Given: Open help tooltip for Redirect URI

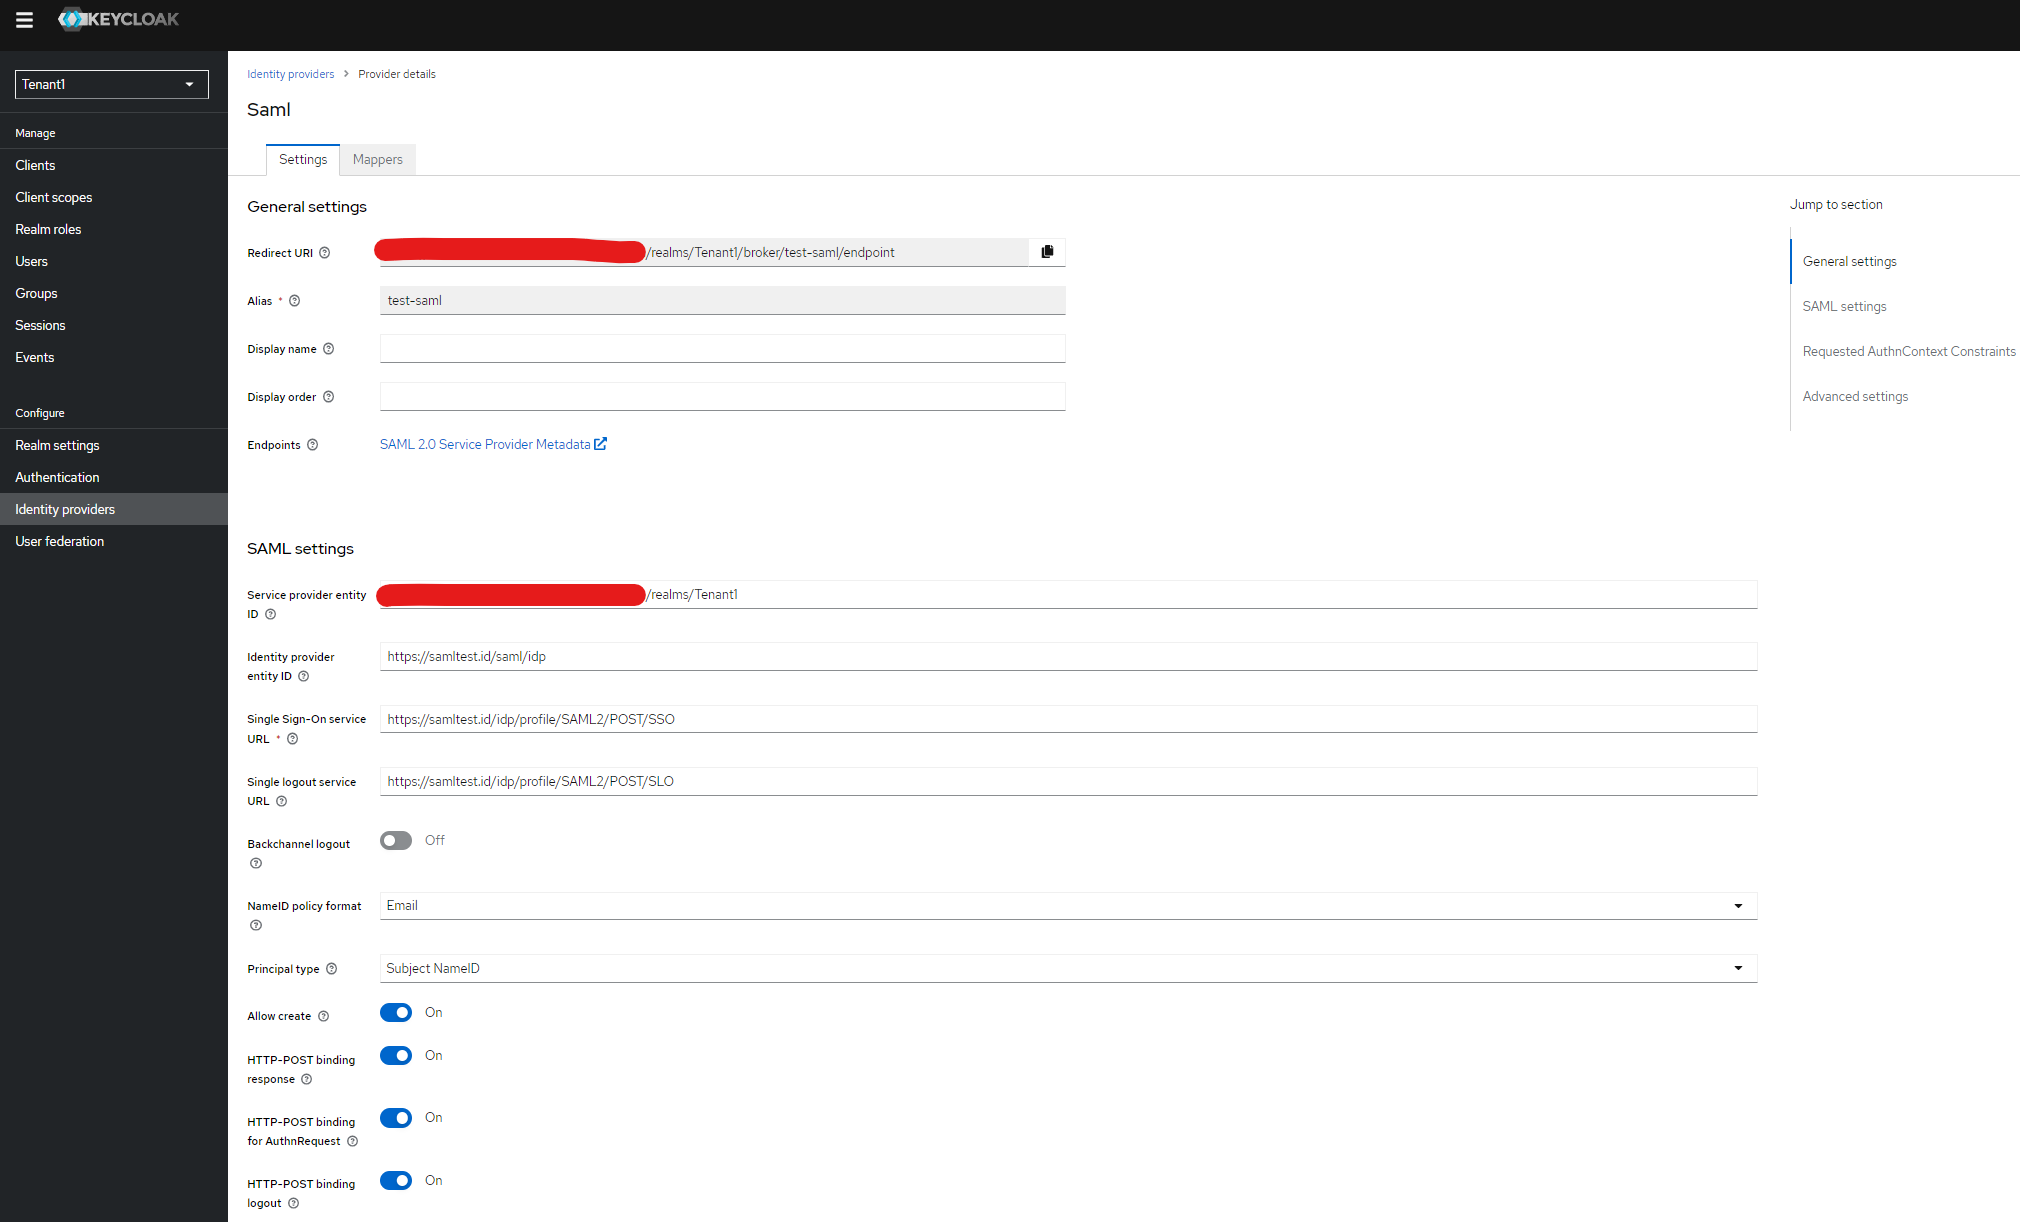Looking at the screenshot, I should pos(325,253).
